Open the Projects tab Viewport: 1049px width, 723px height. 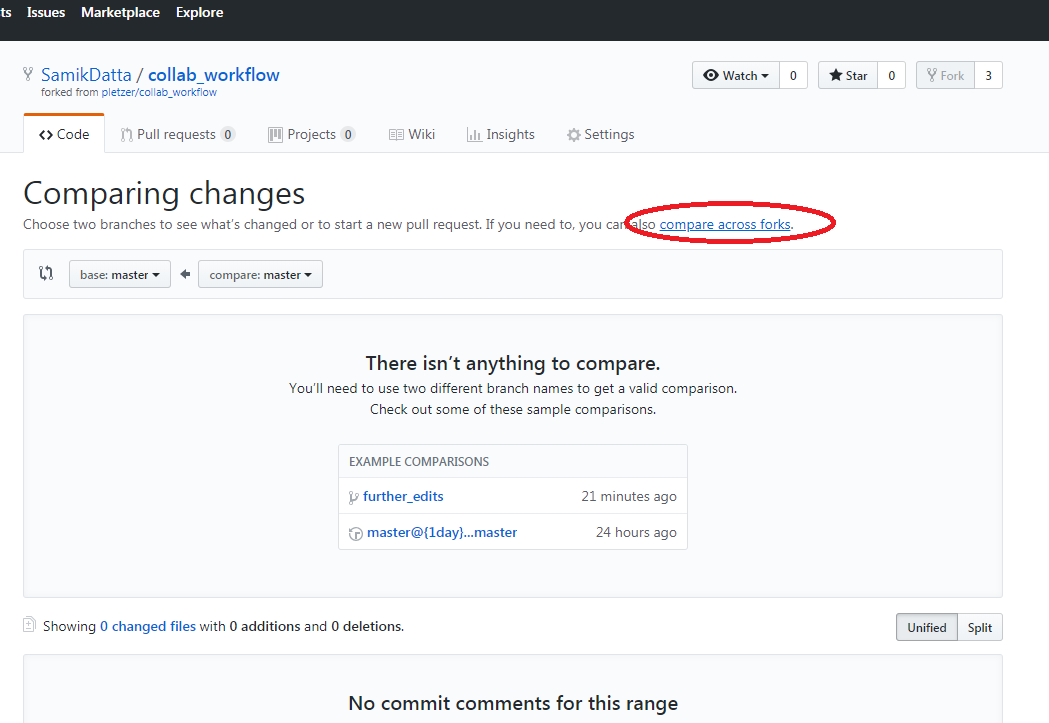click(311, 134)
